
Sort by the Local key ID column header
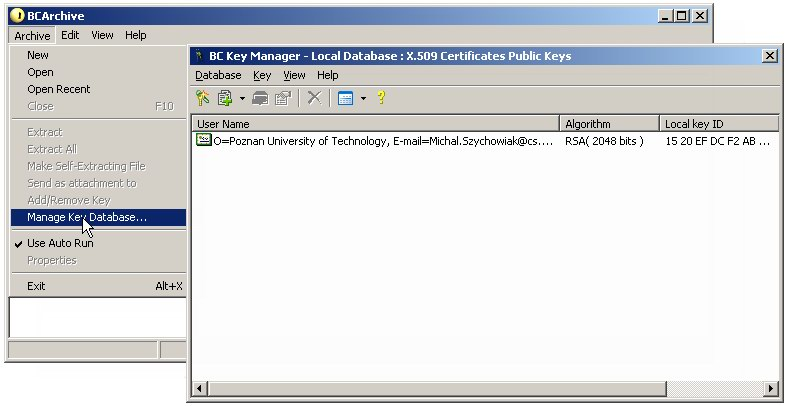[x=719, y=124]
